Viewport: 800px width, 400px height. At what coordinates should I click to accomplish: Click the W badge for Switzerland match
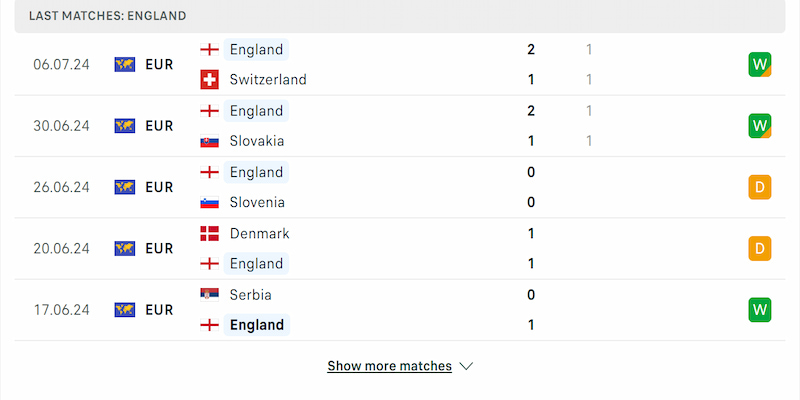pyautogui.click(x=760, y=64)
